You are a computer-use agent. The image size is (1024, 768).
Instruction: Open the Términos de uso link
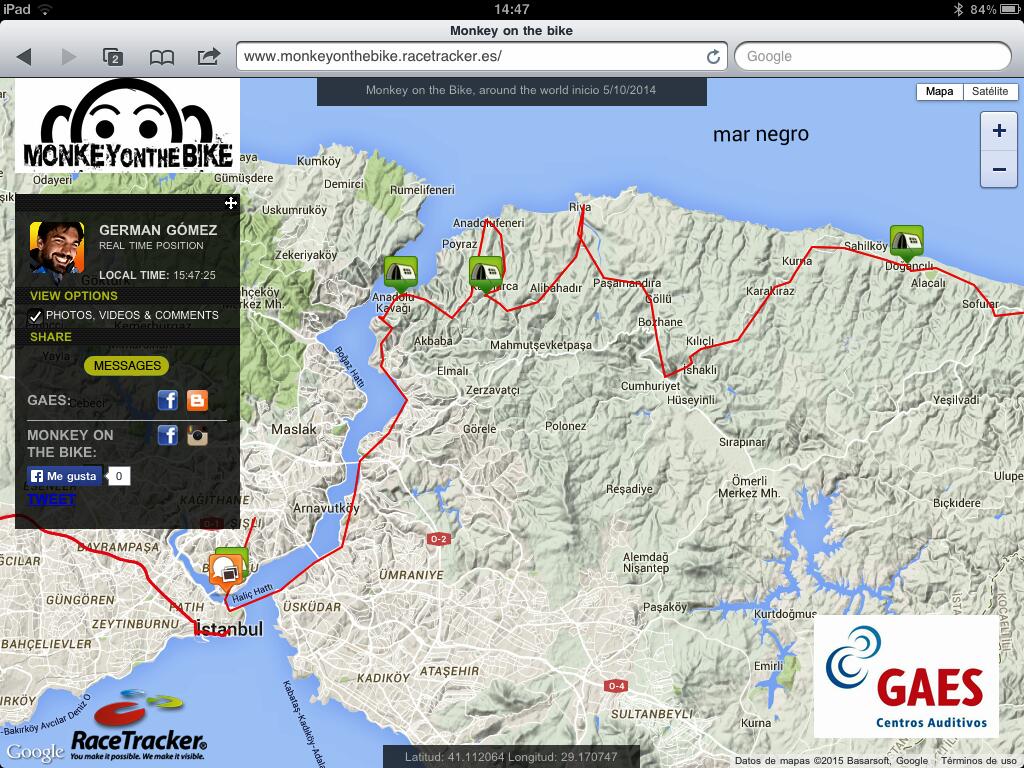(982, 761)
